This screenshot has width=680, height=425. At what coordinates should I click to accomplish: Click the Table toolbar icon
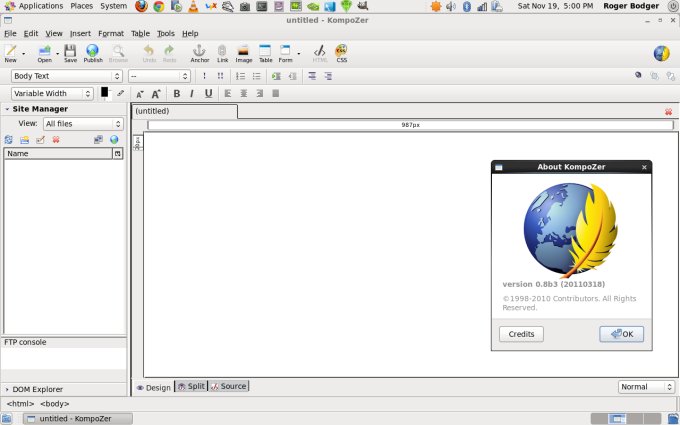(x=265, y=52)
